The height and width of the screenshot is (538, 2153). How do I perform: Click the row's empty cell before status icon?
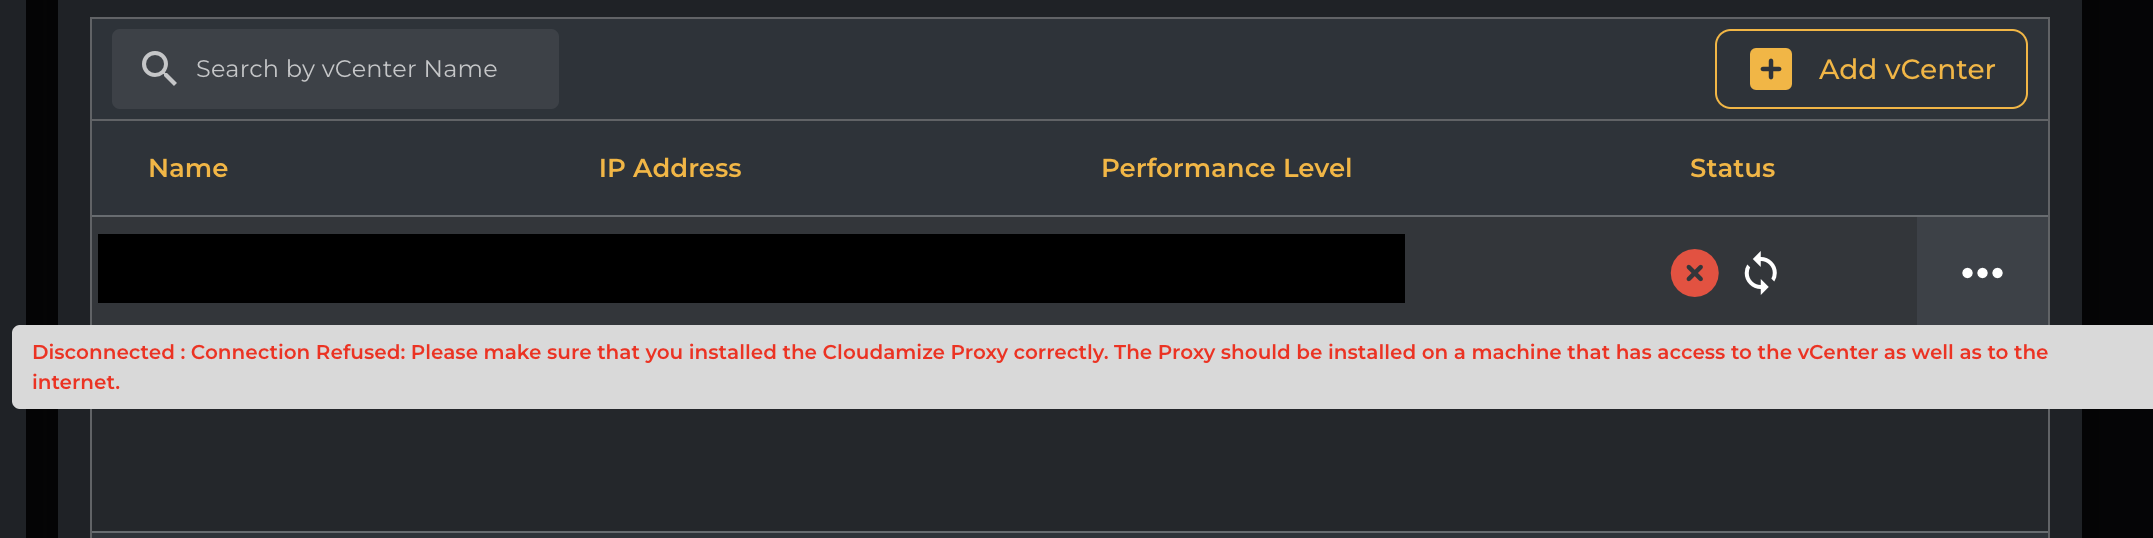(x=1530, y=272)
